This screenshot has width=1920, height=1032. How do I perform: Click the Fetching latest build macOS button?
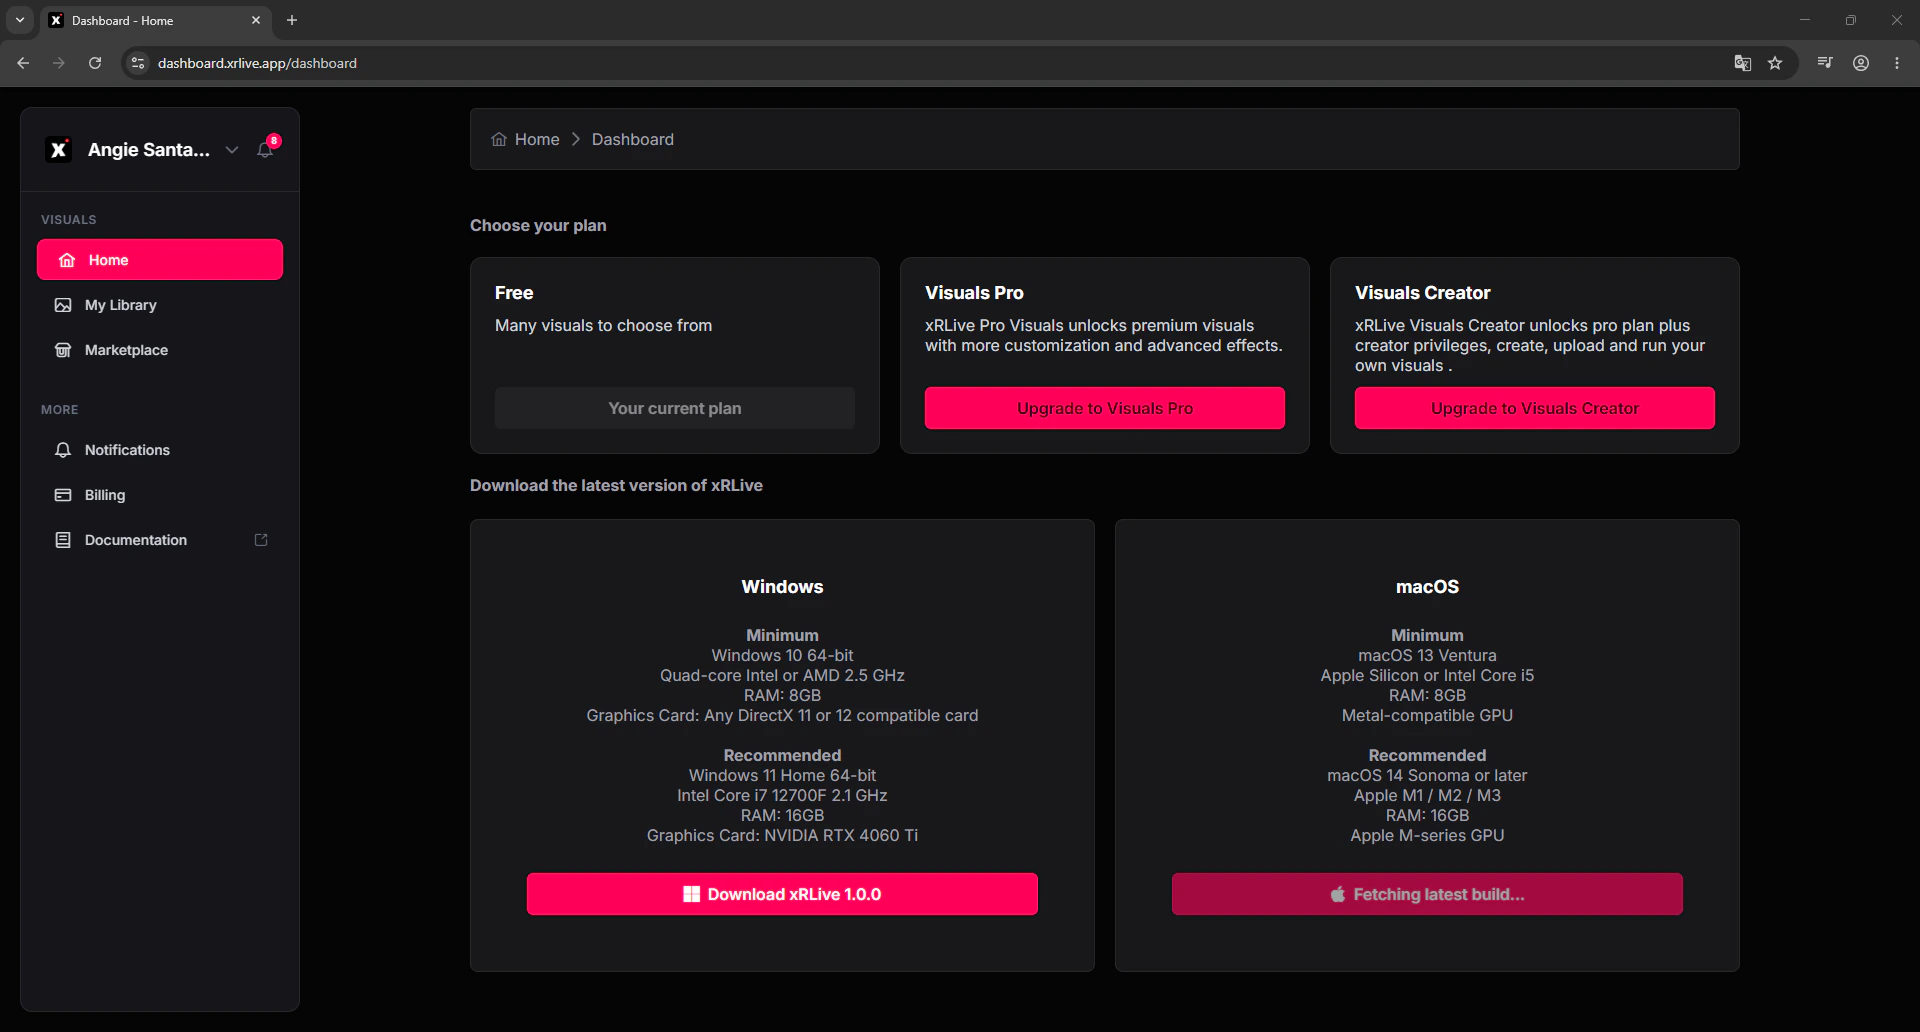pos(1427,894)
